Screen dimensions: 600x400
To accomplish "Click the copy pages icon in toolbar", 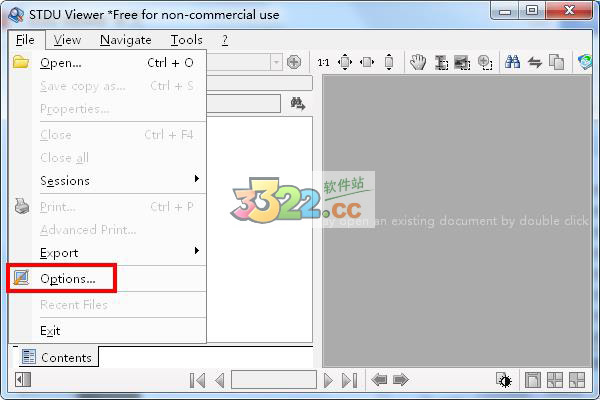I will pos(556,62).
